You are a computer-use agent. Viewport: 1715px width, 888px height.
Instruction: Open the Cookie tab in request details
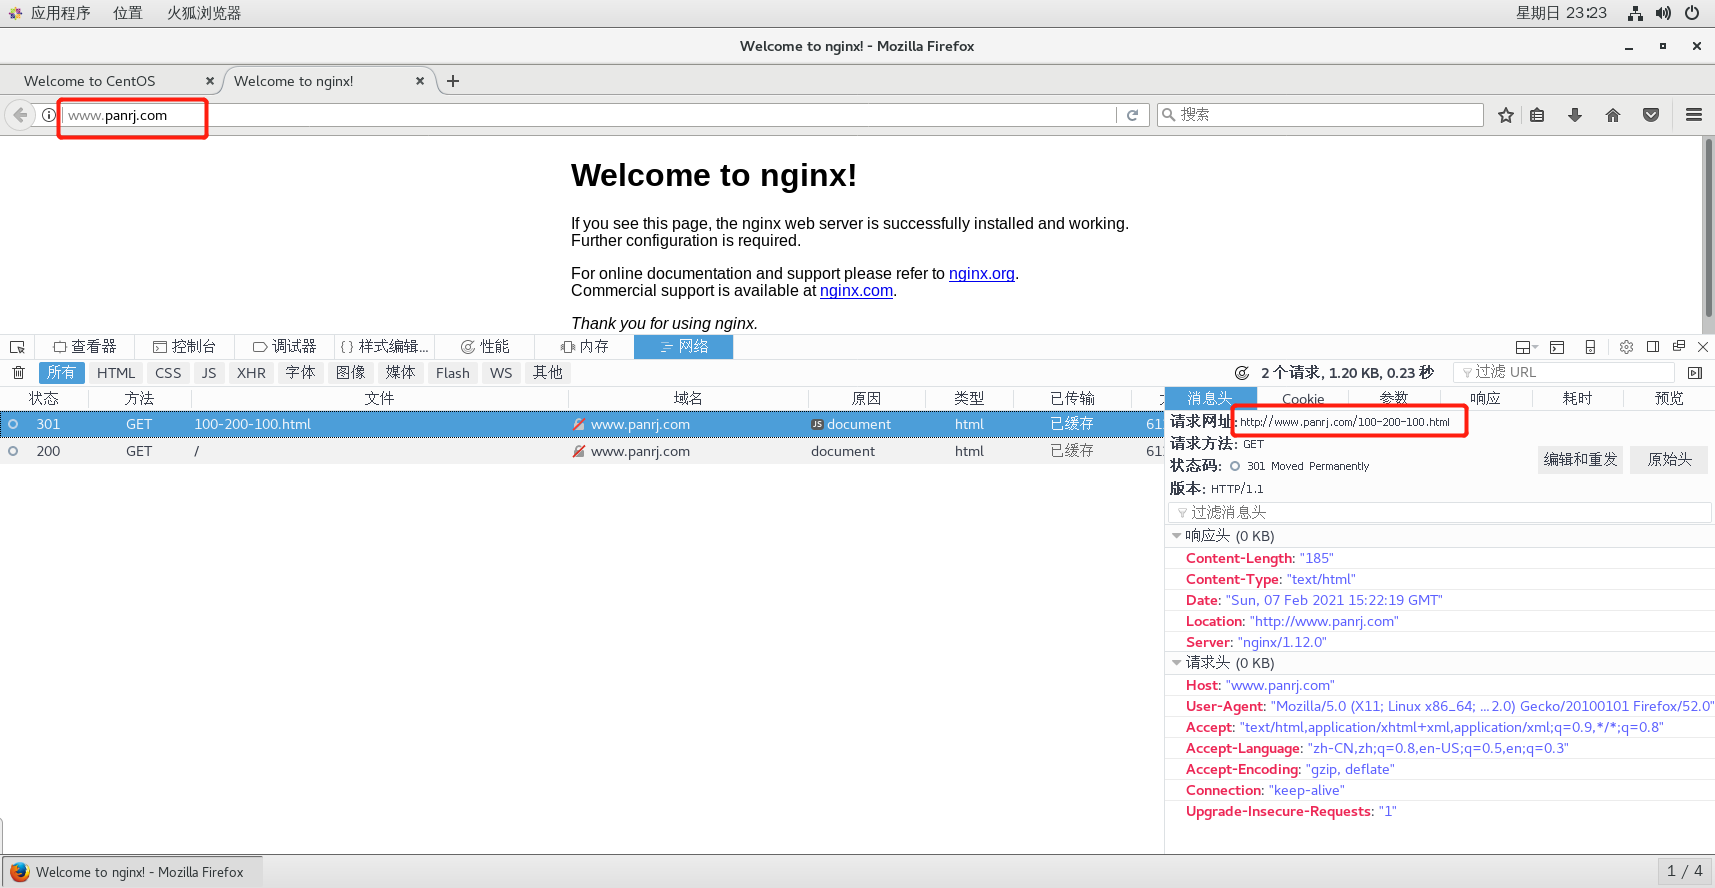coord(1303,398)
